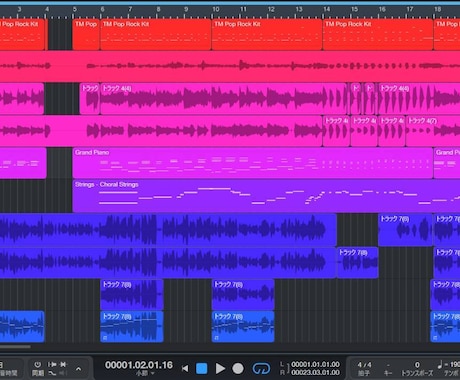
Task: Select the short TM Pop clip at bar 5
Action: tap(86, 34)
